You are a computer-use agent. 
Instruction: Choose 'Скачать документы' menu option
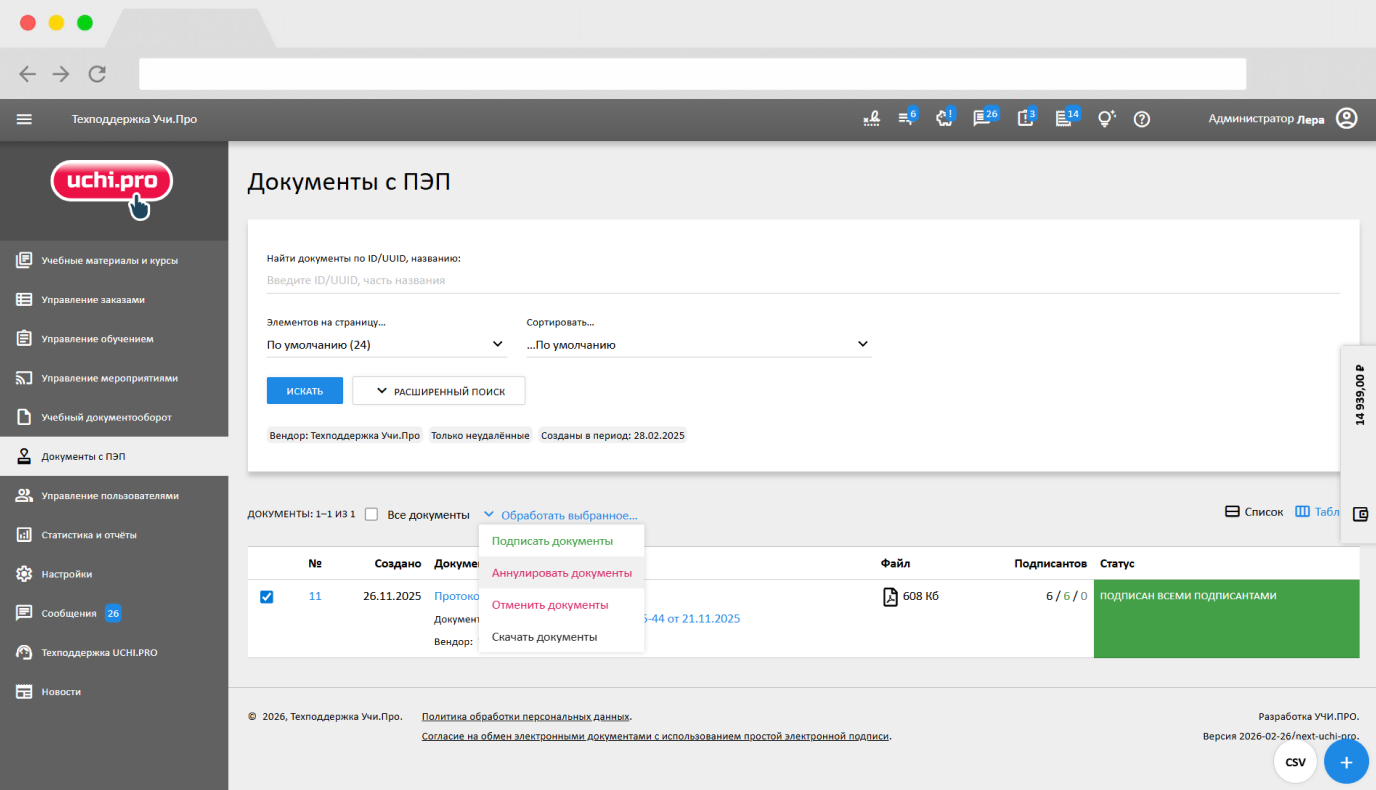(x=544, y=637)
